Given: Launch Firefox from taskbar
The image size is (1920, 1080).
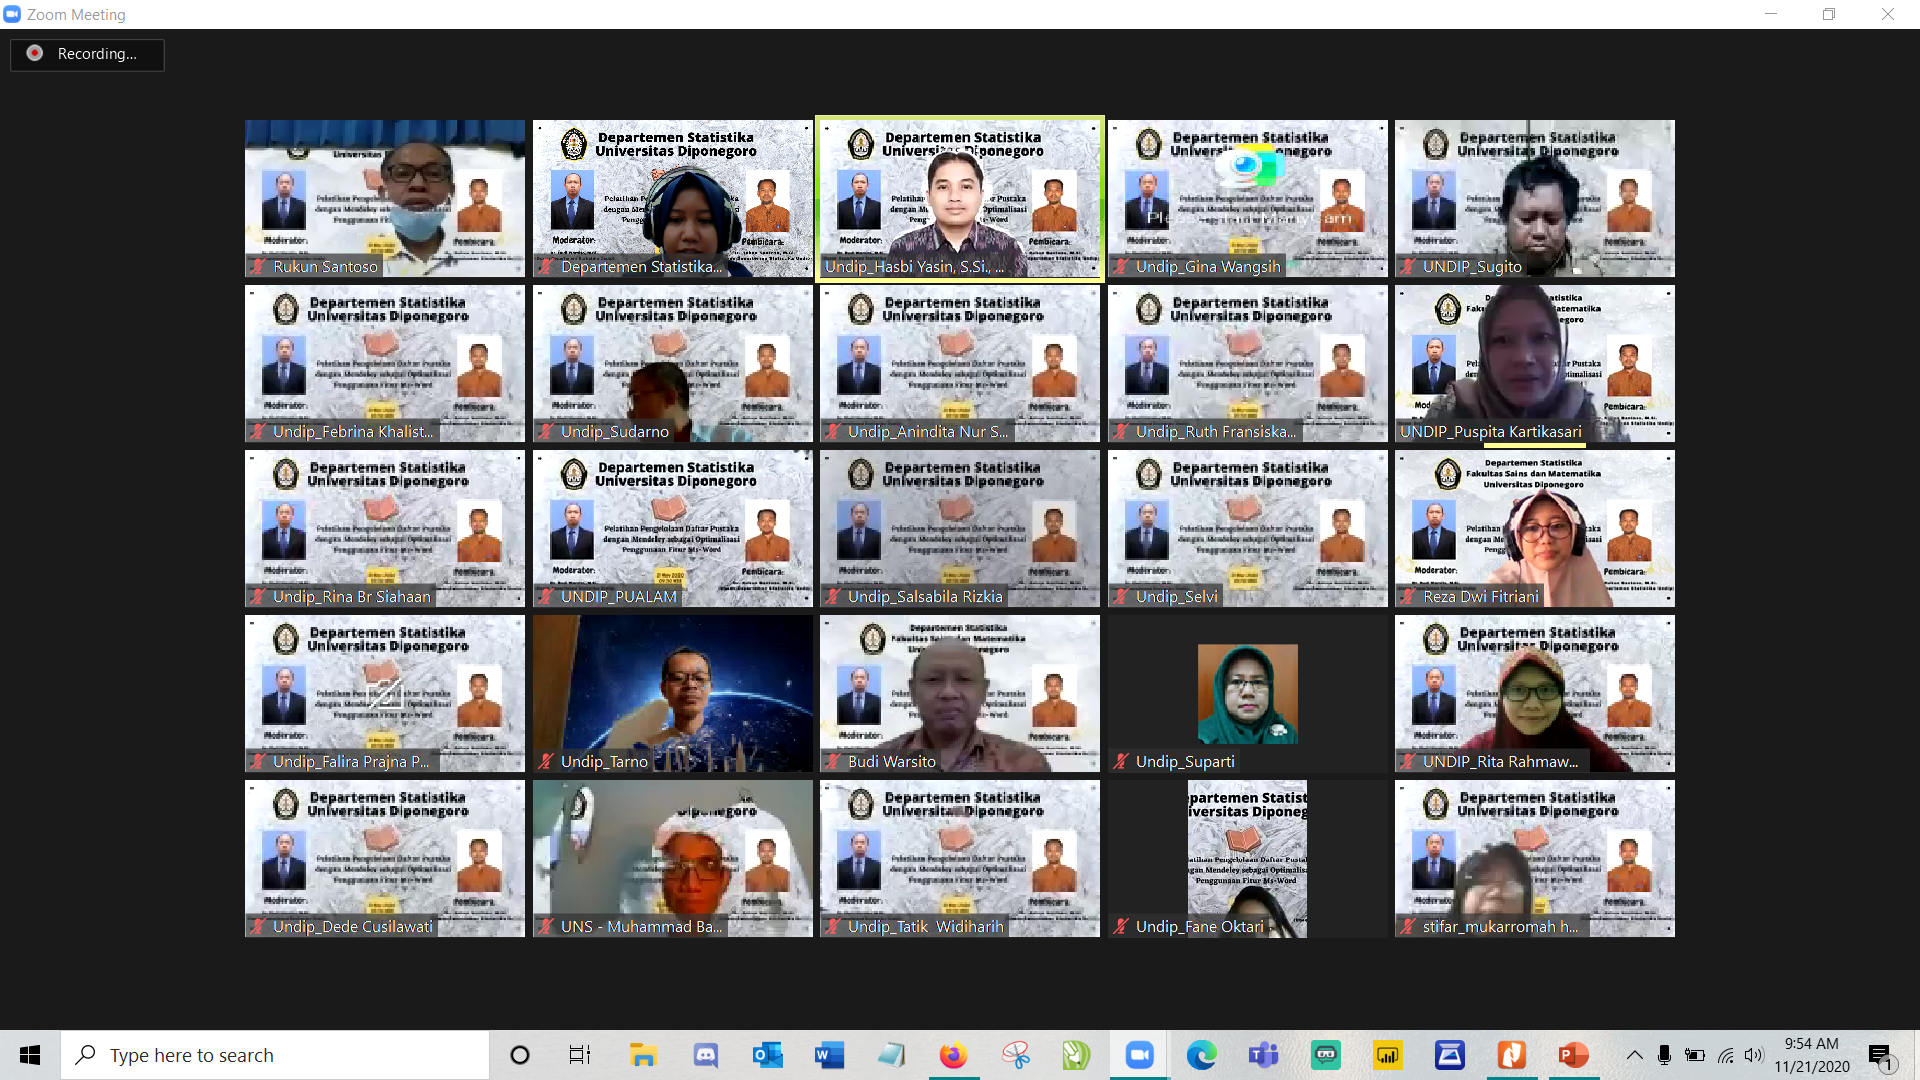Looking at the screenshot, I should pyautogui.click(x=953, y=1055).
